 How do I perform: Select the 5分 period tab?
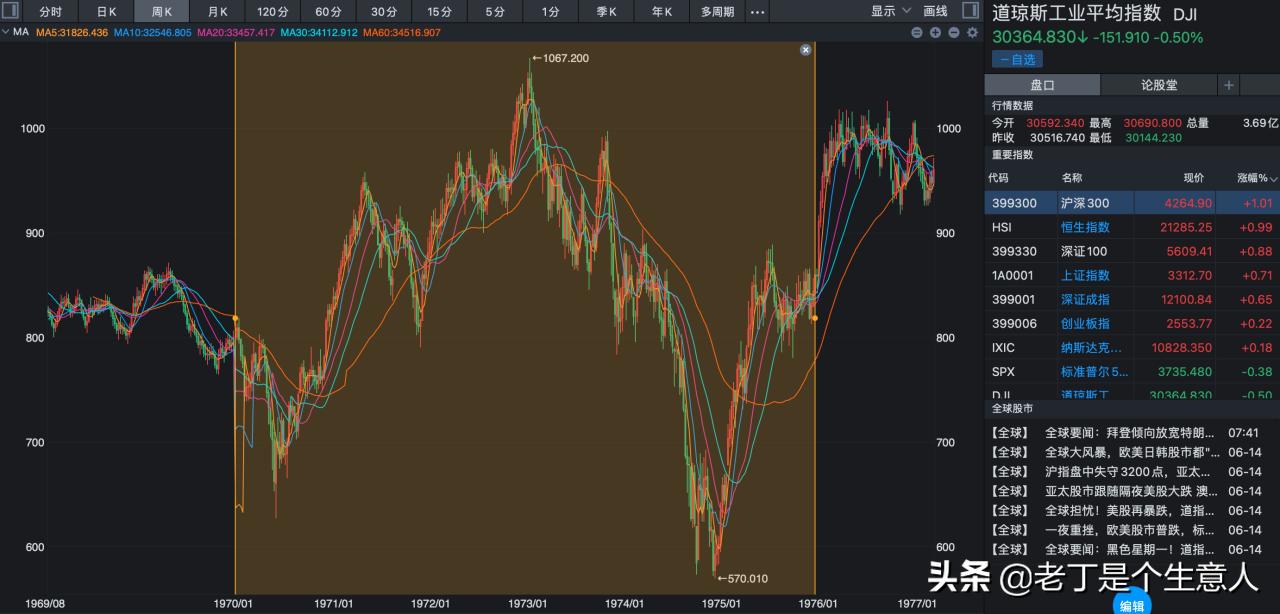495,12
